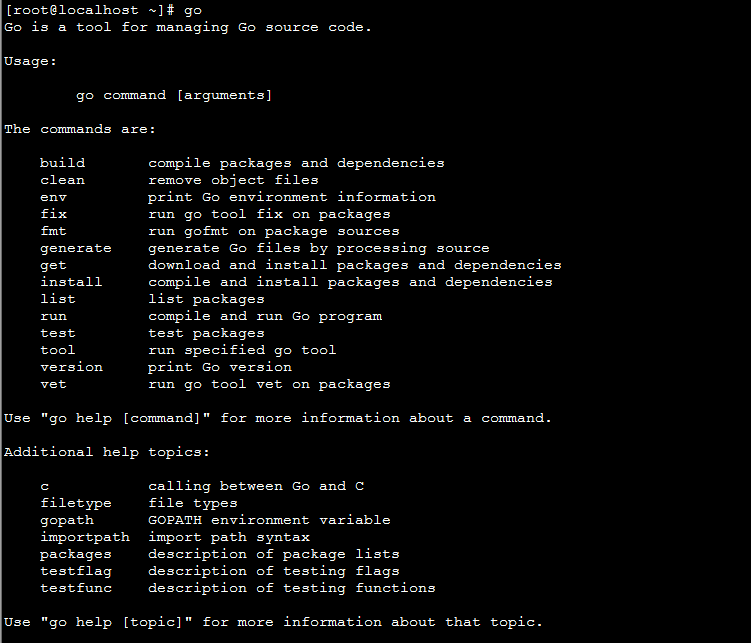Click the 'packages' help topic name
751x643 pixels.
[x=76, y=554]
